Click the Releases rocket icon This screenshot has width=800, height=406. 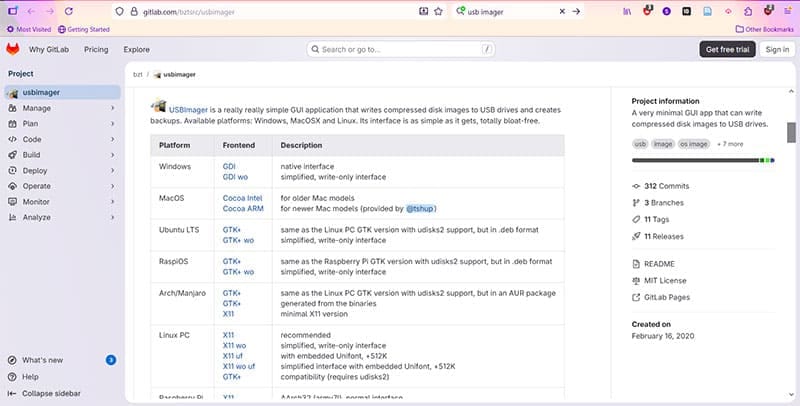637,236
